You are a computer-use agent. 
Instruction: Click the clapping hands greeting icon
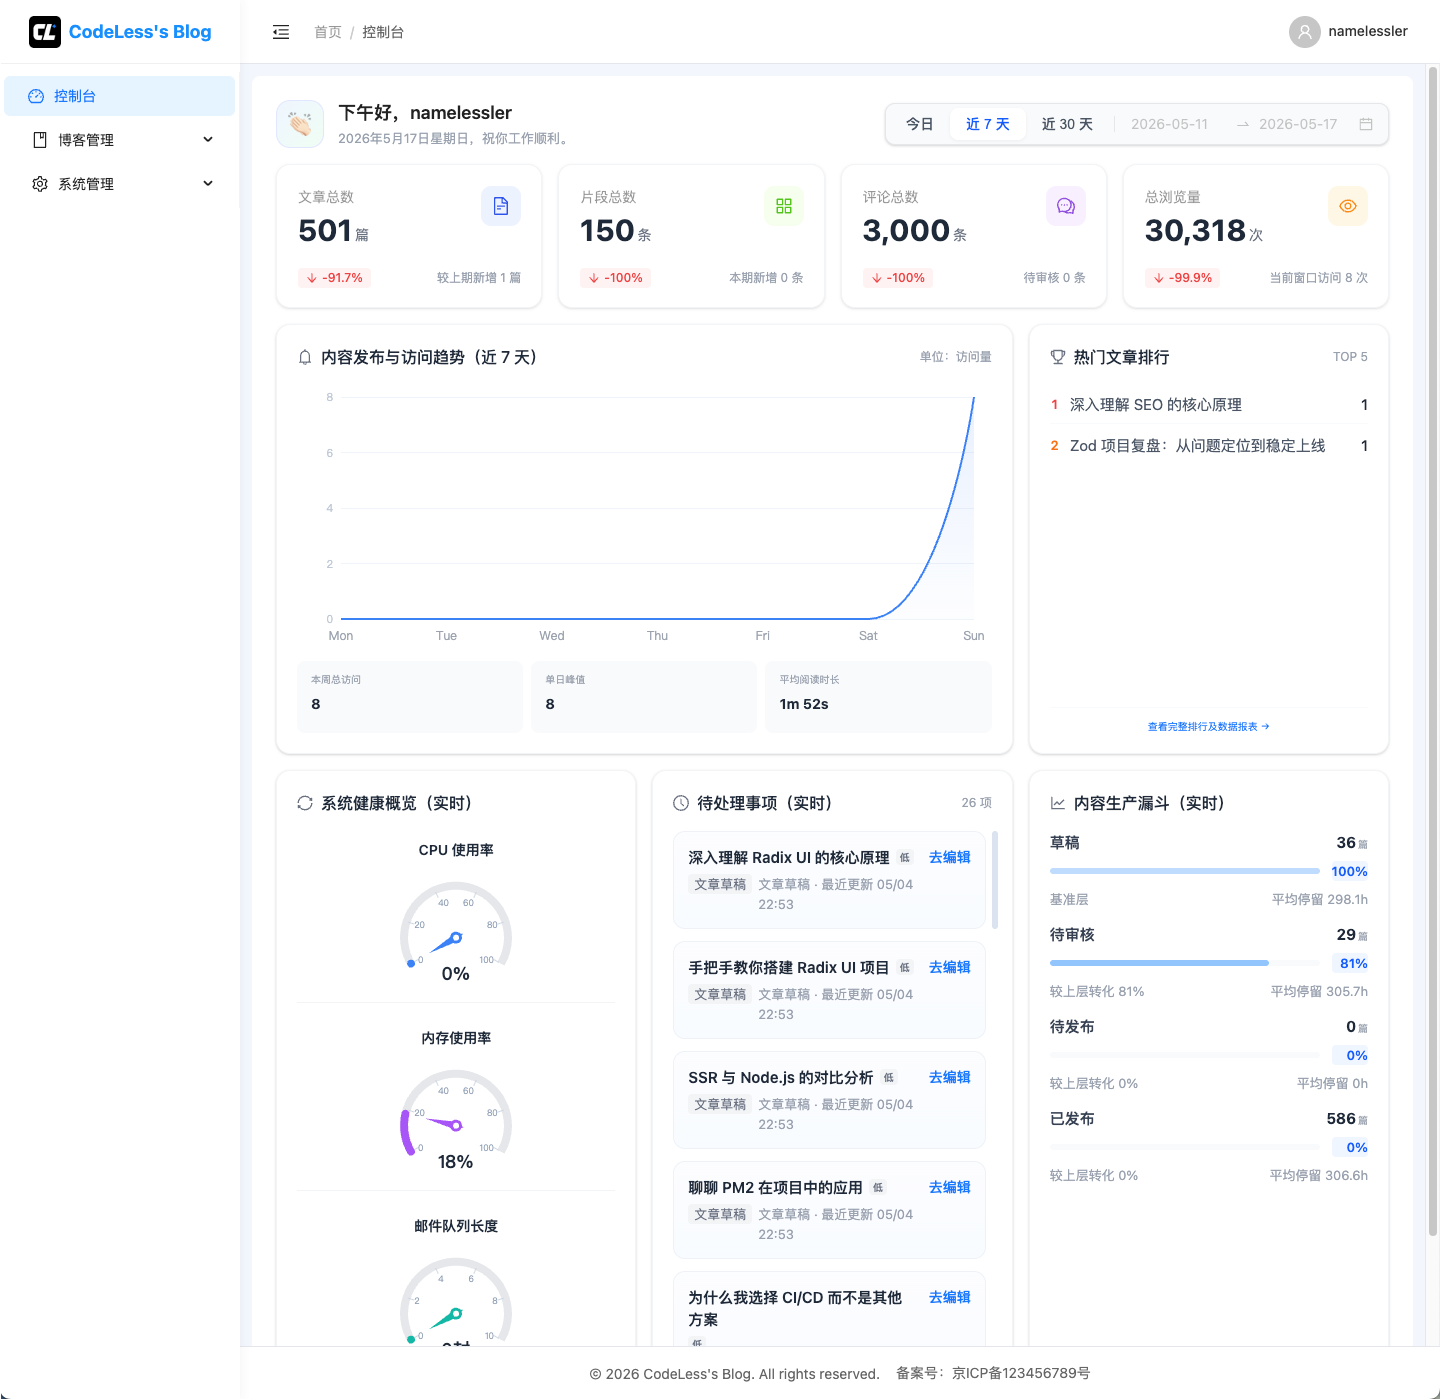pyautogui.click(x=300, y=124)
